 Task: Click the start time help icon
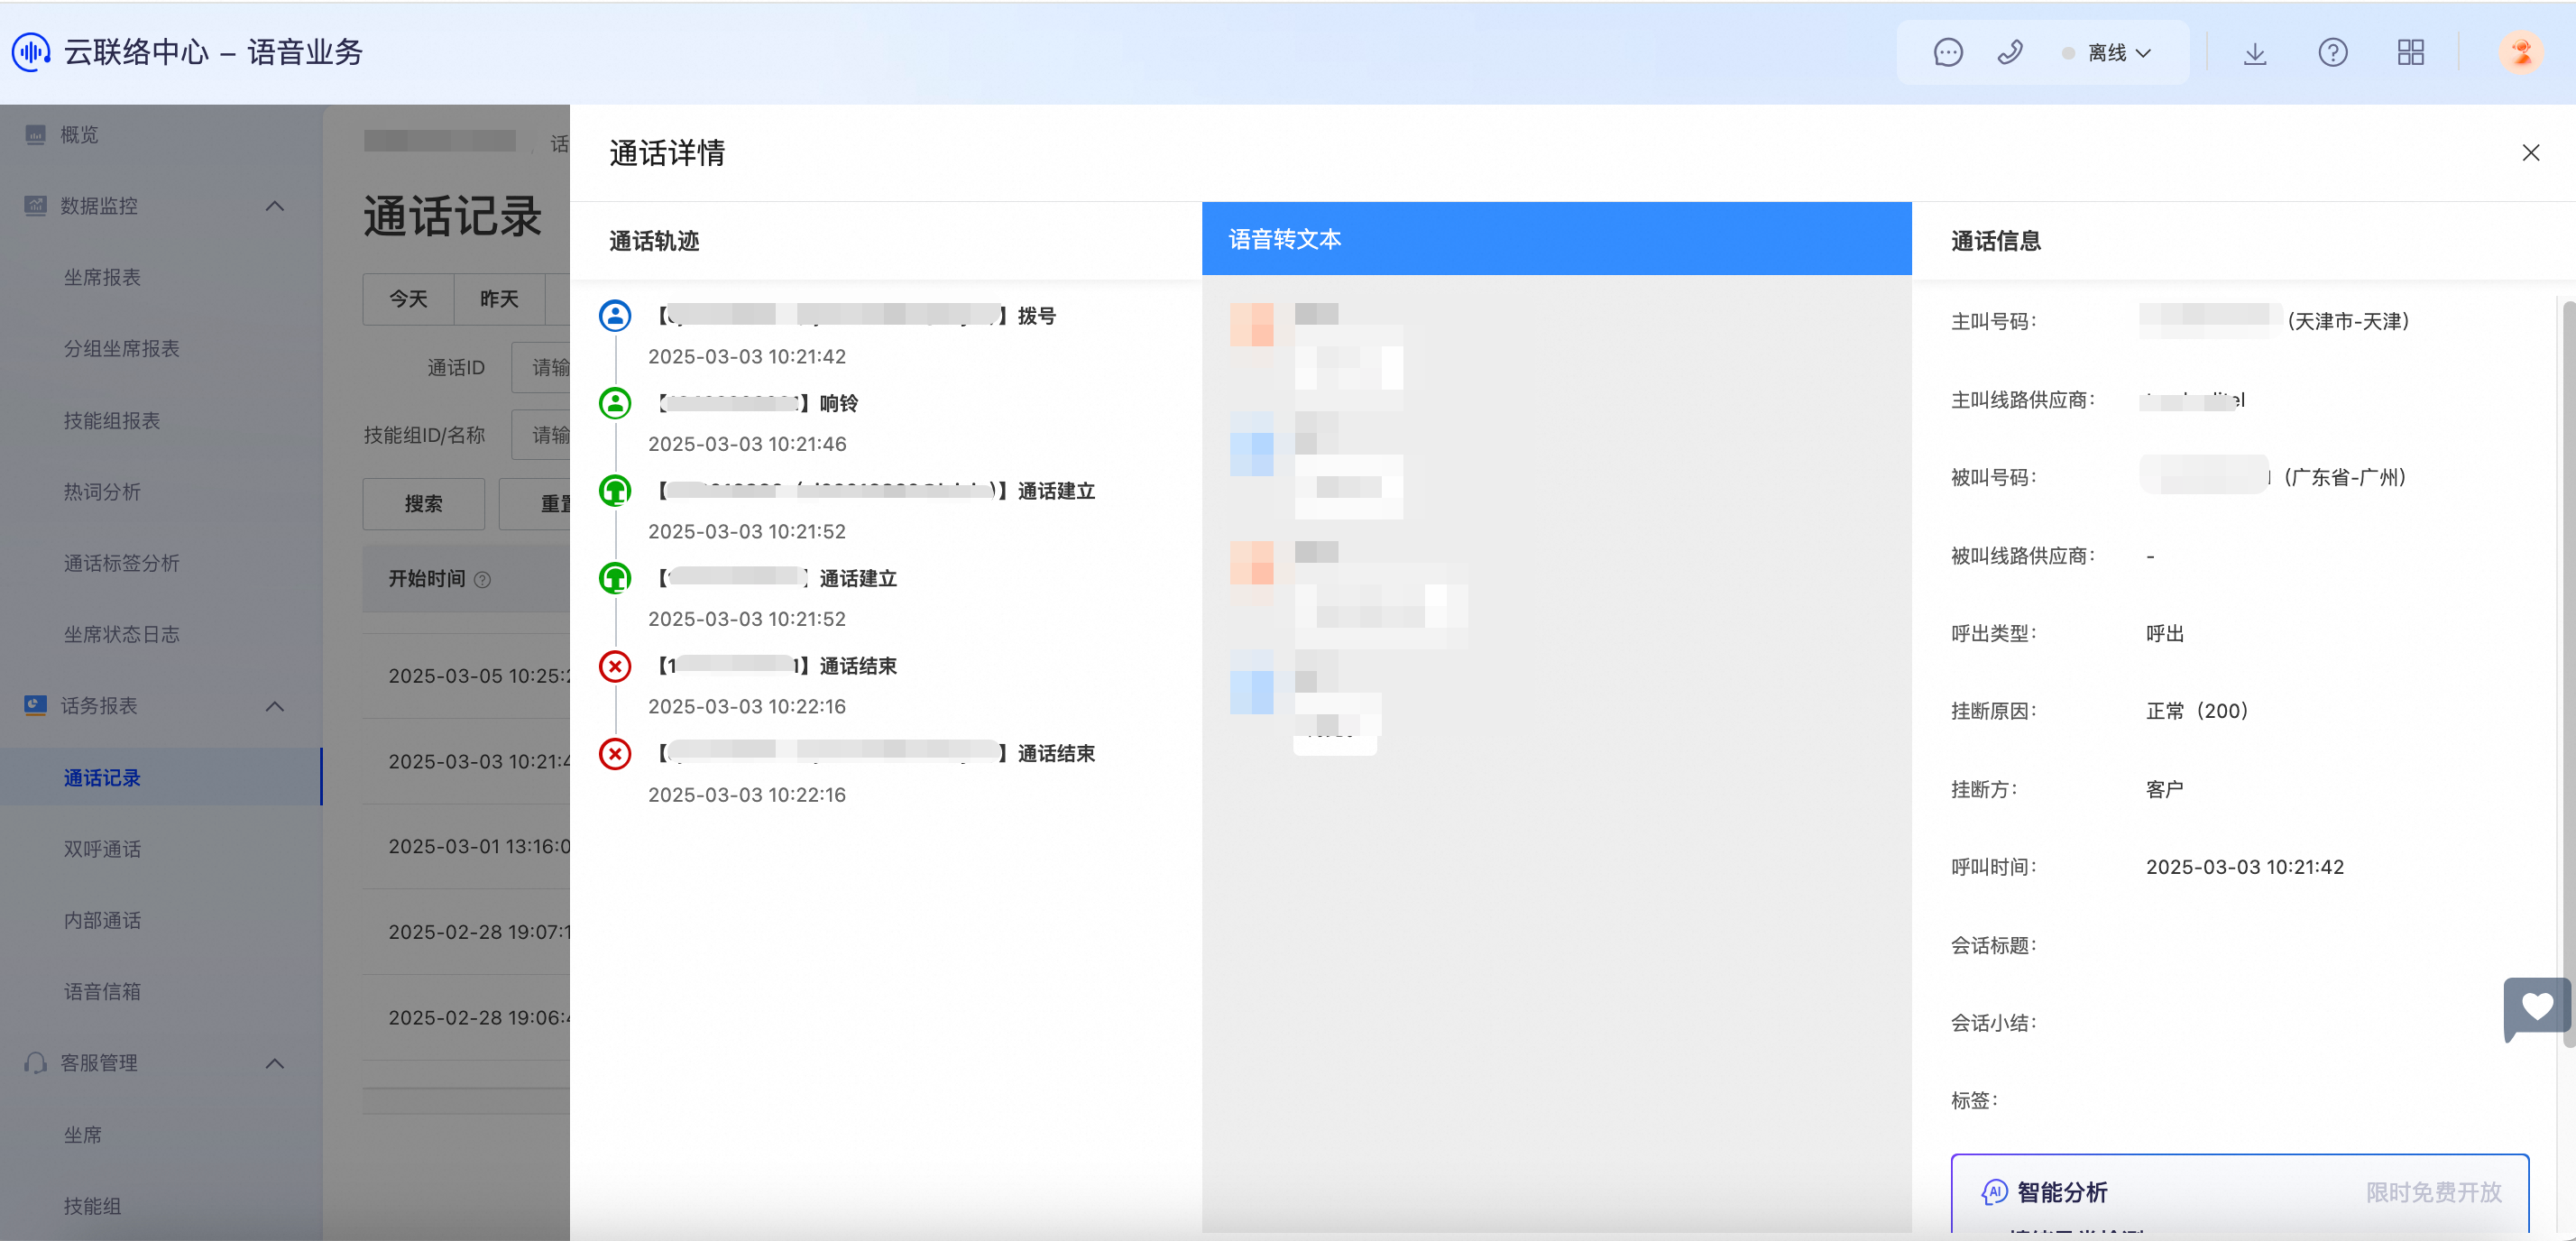(482, 579)
